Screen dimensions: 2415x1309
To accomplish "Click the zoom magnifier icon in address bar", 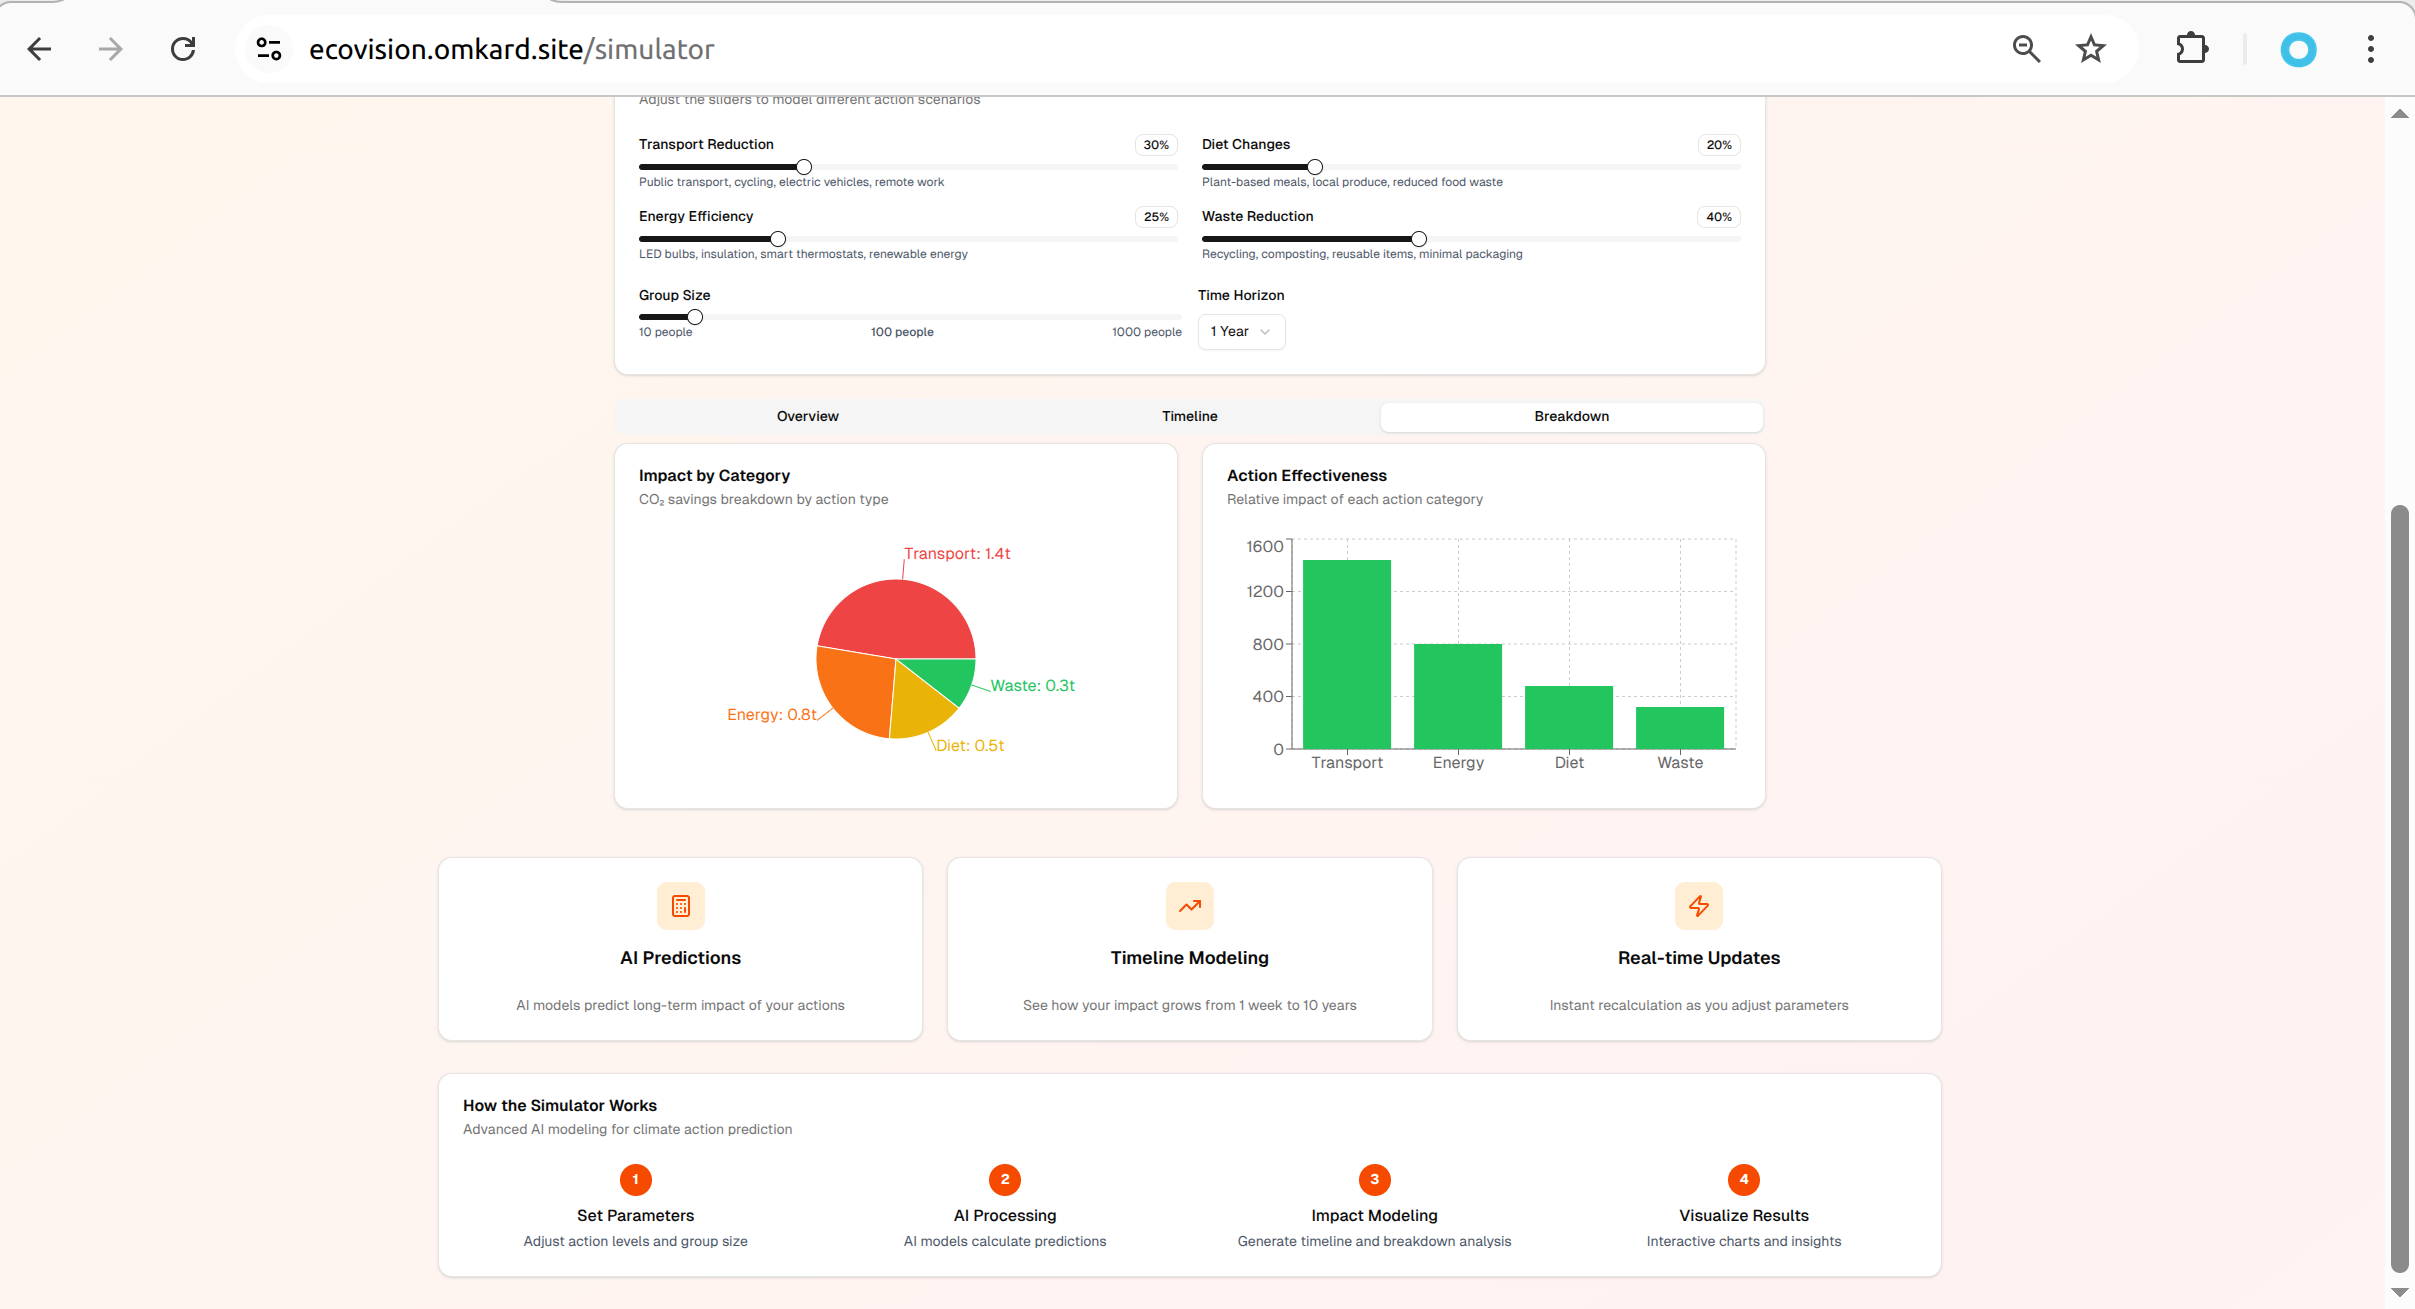I will [2026, 49].
